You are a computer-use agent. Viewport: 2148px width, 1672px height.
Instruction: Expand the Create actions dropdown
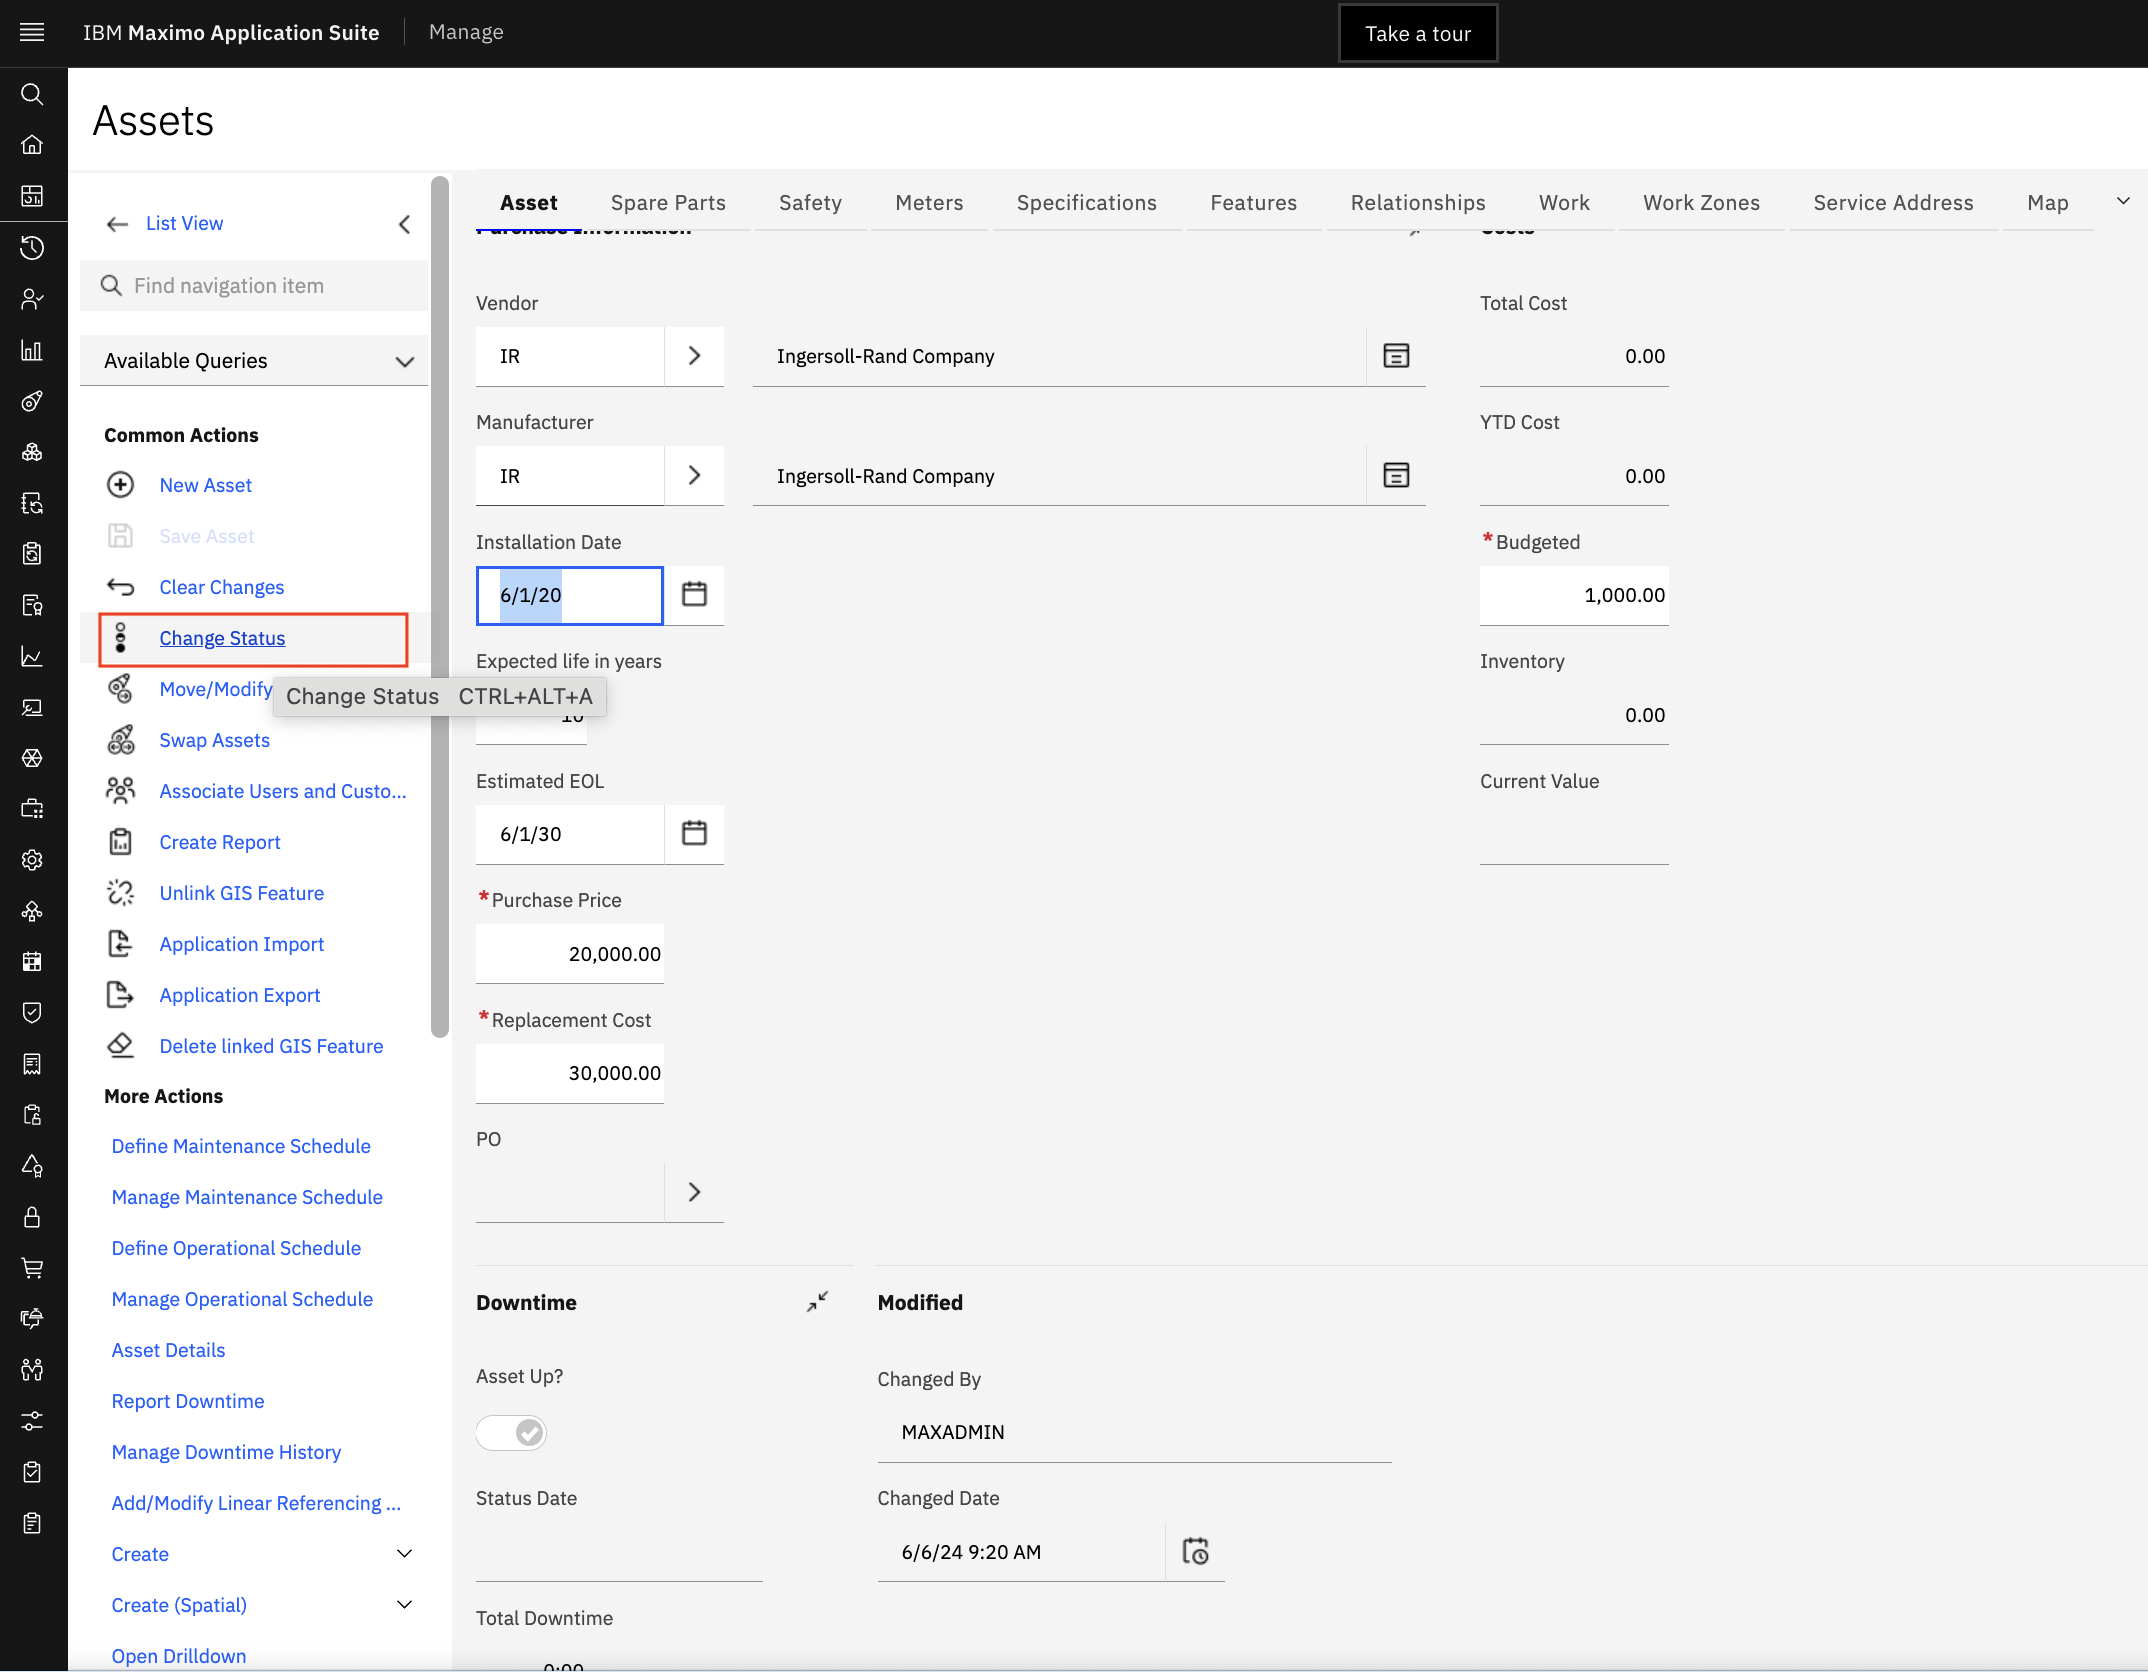click(x=403, y=1553)
